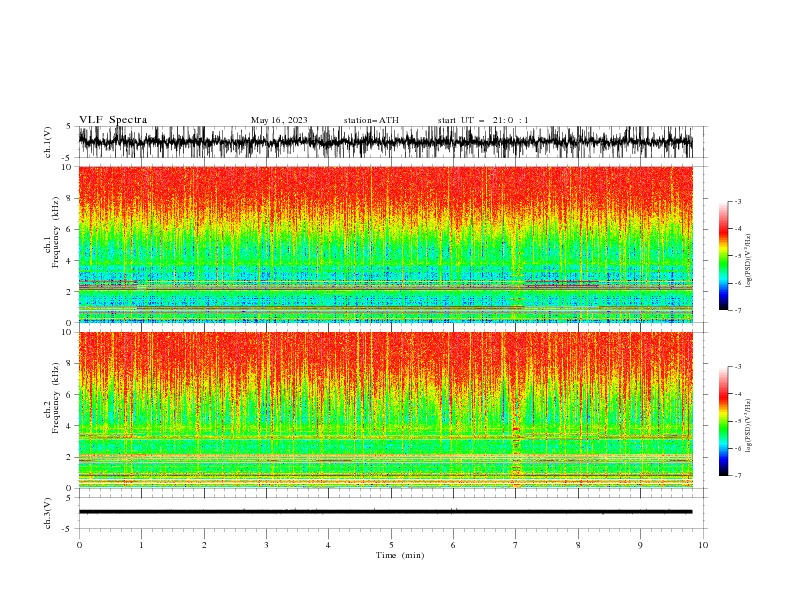Click the "station=ATH" header label
Screen dimensions: 792x612
coord(371,120)
